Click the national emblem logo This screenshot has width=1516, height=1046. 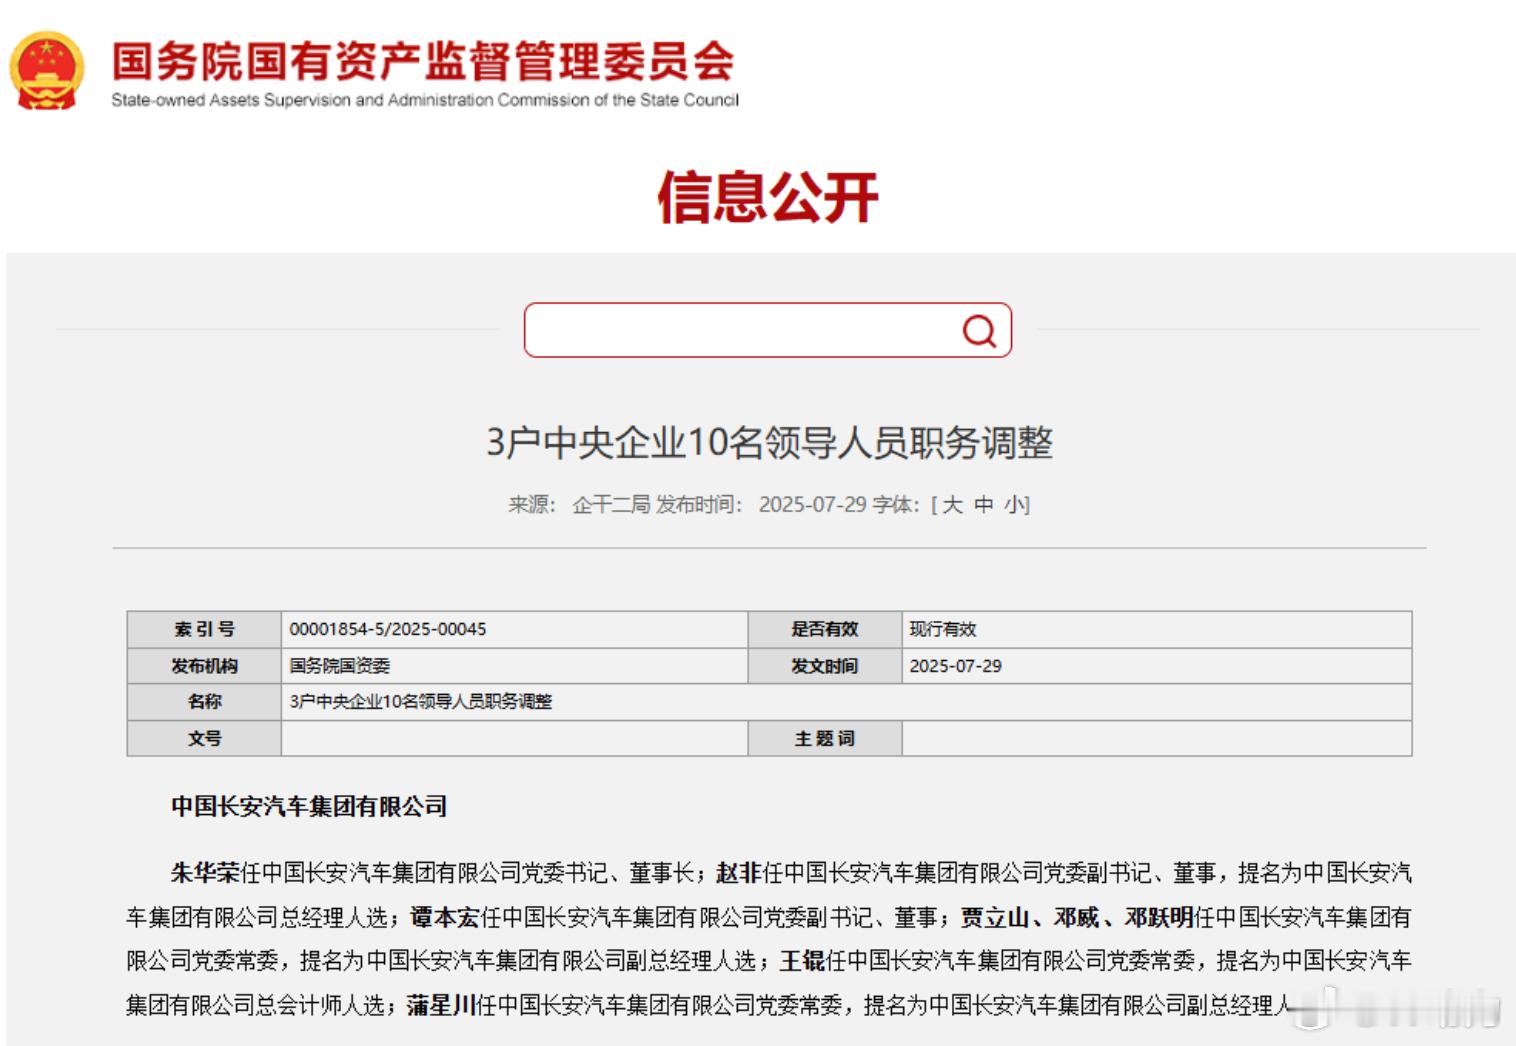click(x=46, y=70)
